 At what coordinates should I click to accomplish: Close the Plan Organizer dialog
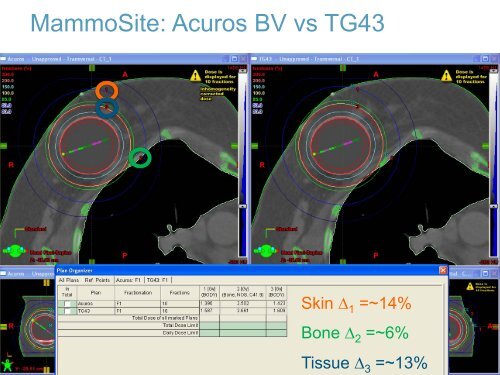click(x=443, y=270)
